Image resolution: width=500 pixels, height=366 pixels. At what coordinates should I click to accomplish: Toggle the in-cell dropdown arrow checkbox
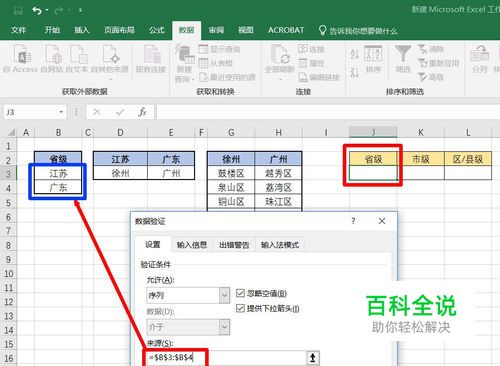point(240,308)
